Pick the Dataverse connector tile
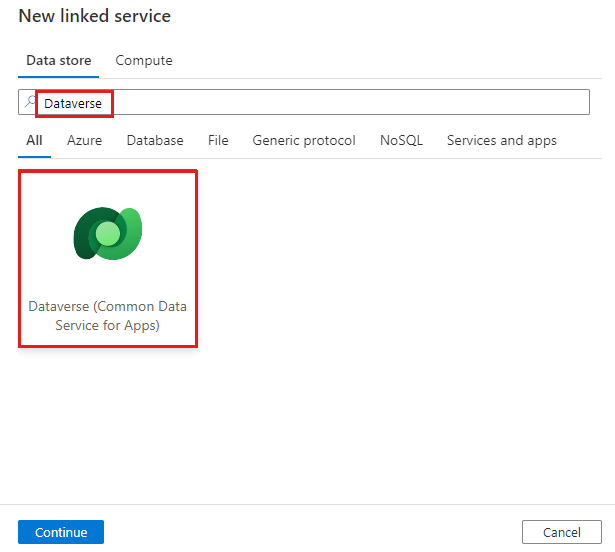 108,258
